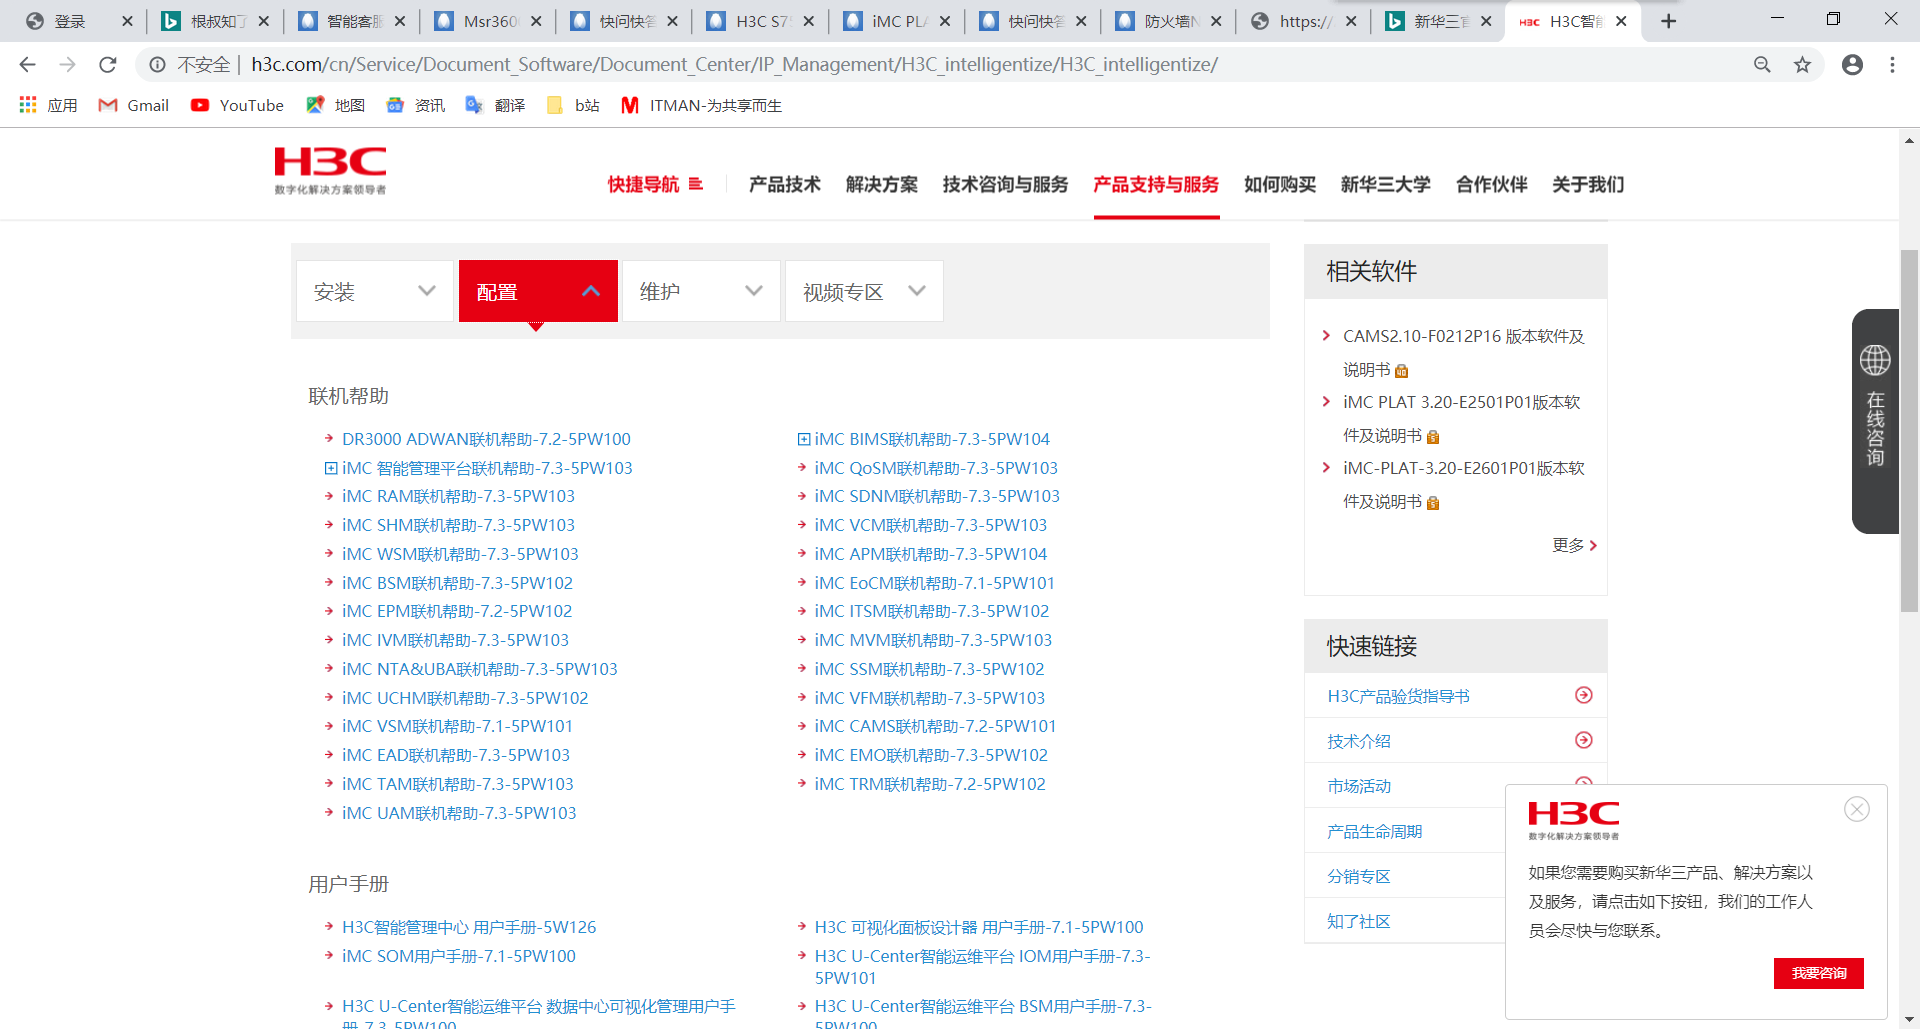
Task: Open the zoom magnifier icon in the address bar
Action: (x=1762, y=65)
